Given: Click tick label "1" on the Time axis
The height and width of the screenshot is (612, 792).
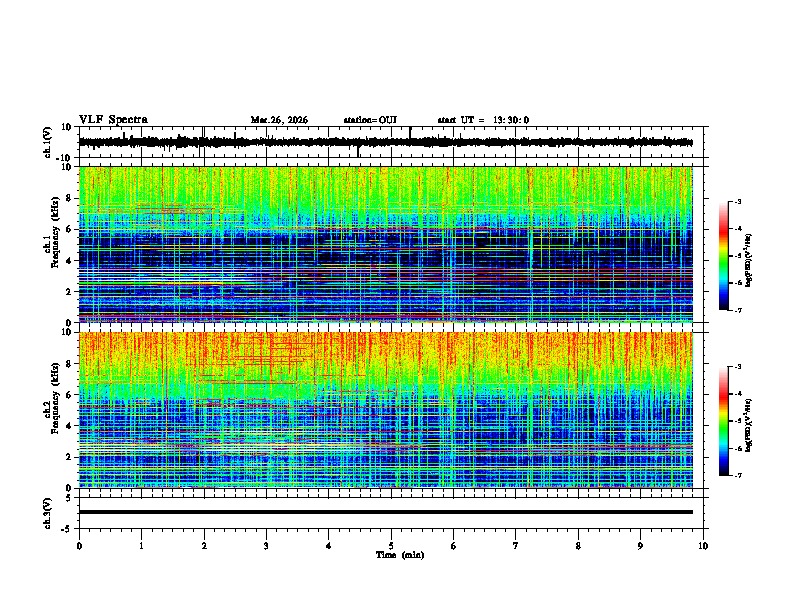Looking at the screenshot, I should tap(141, 546).
